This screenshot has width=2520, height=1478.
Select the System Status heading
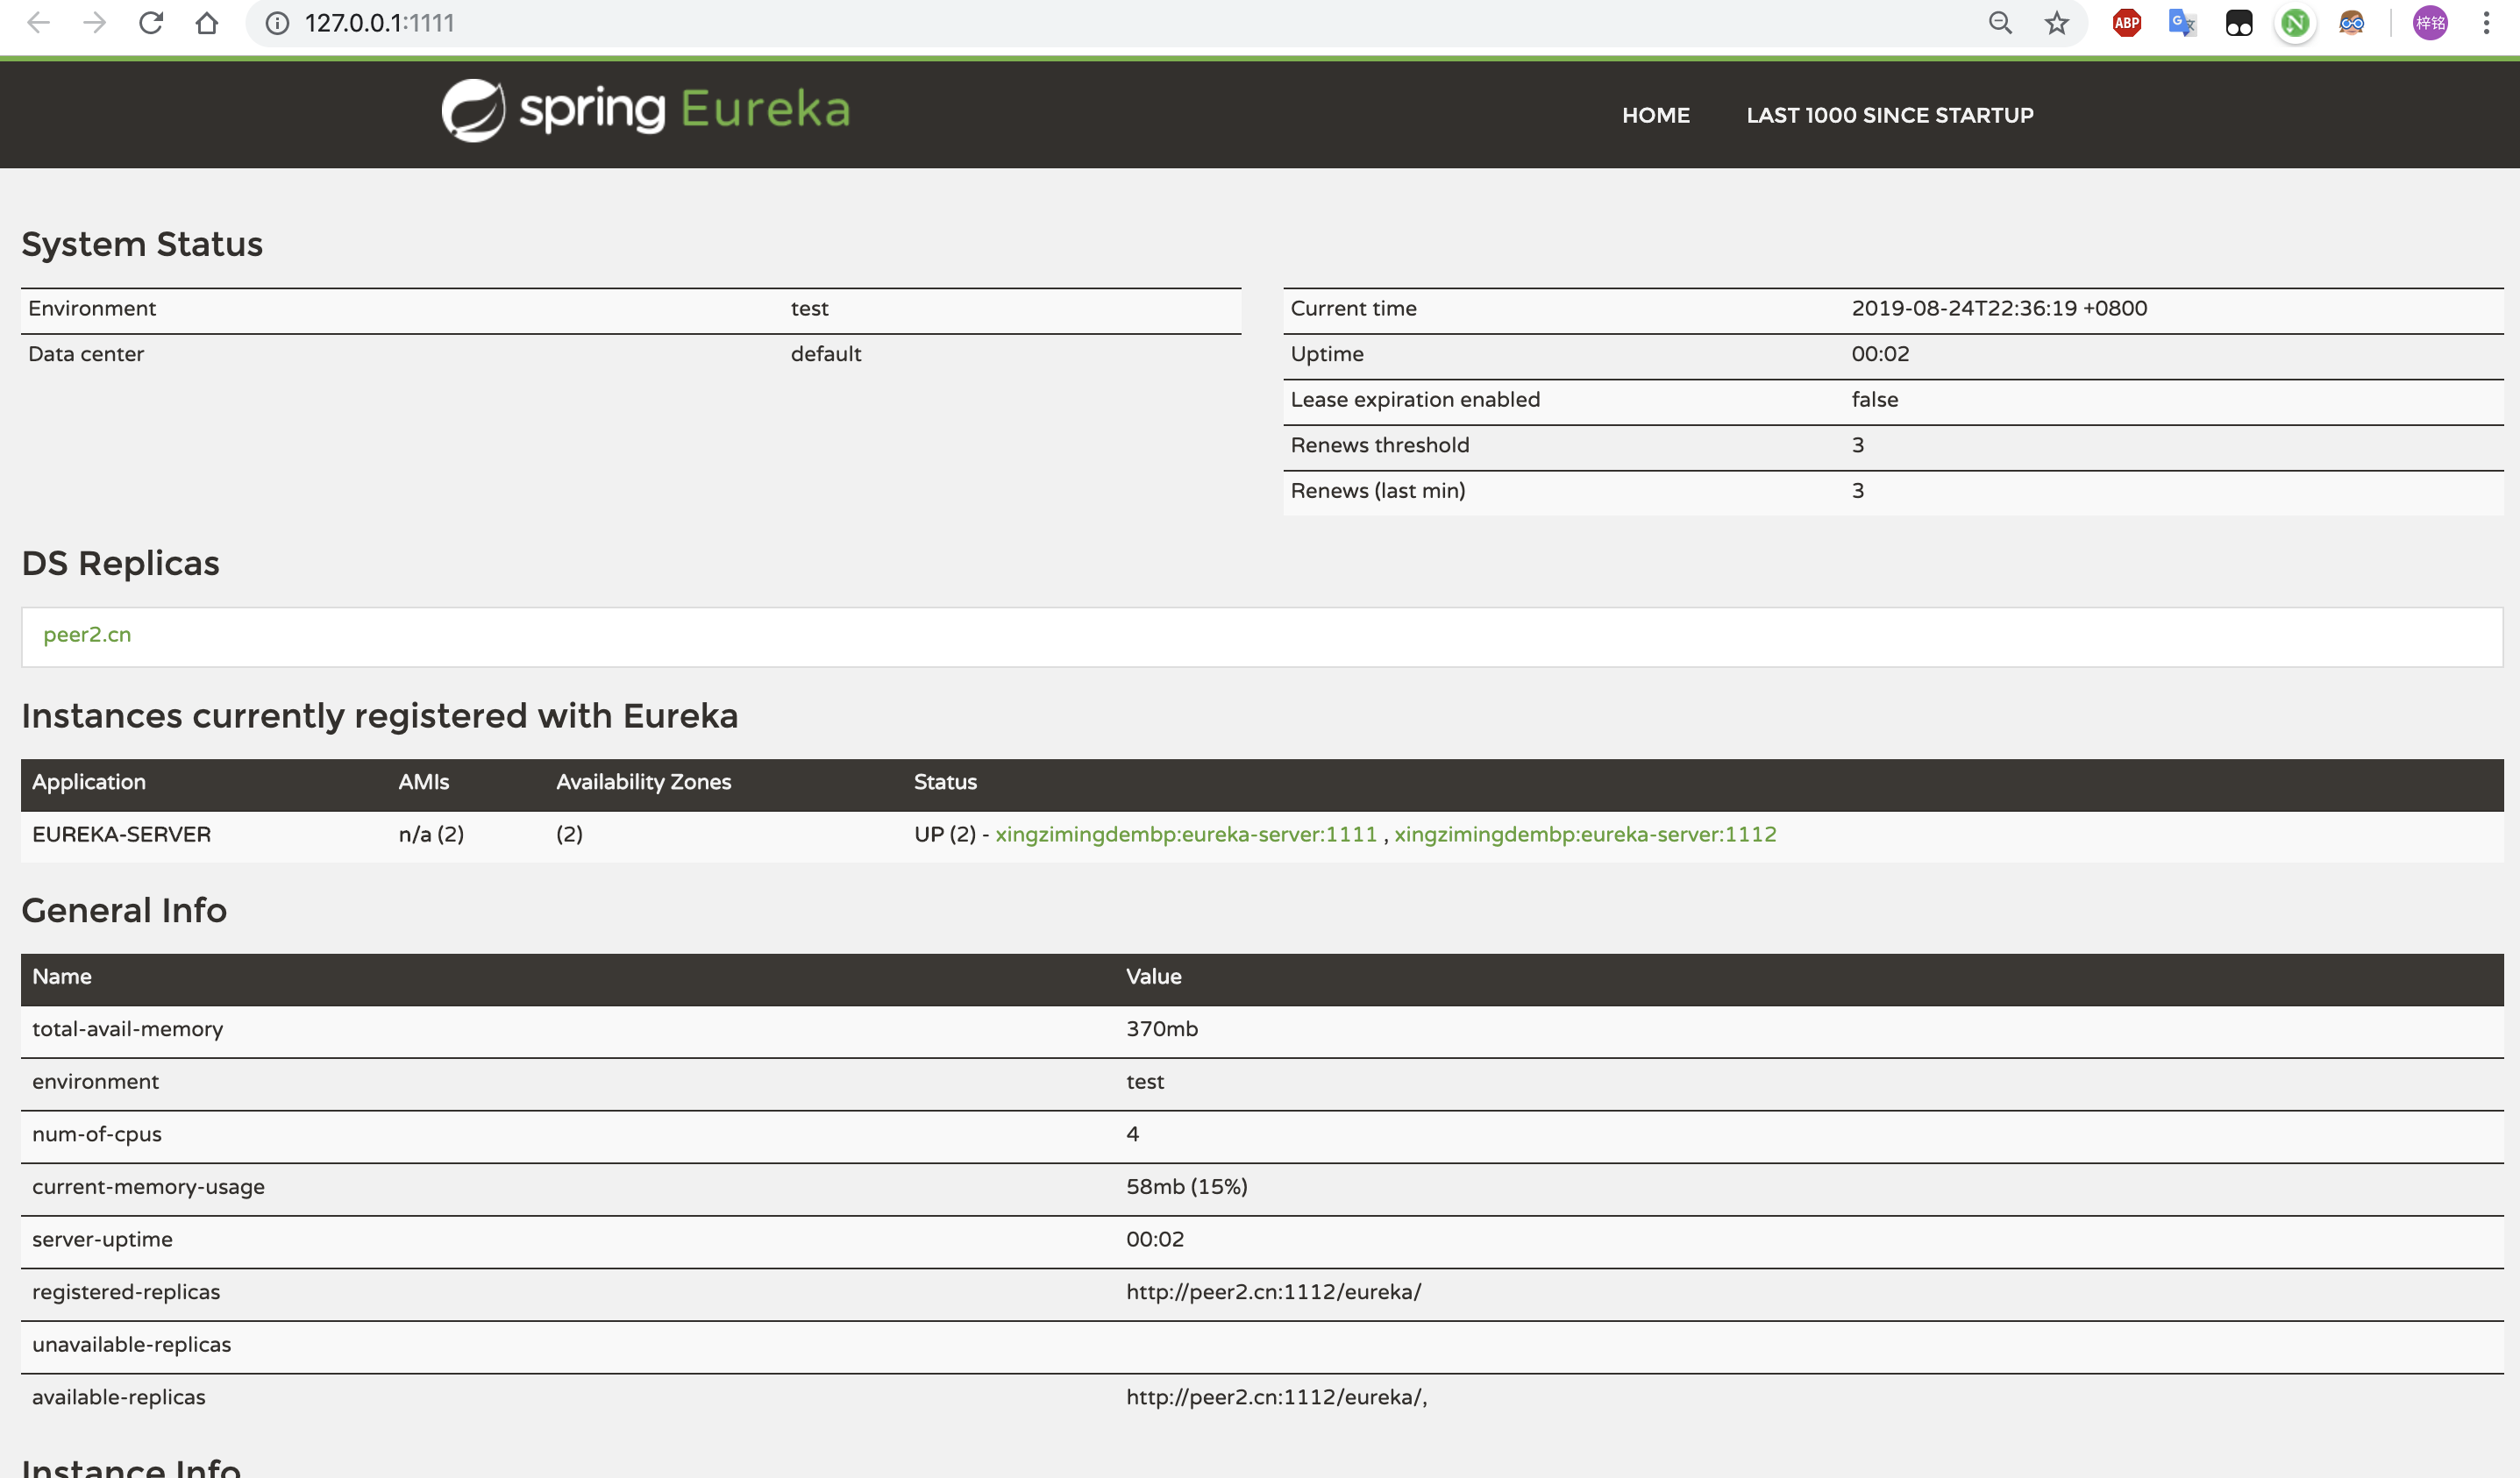(x=142, y=244)
